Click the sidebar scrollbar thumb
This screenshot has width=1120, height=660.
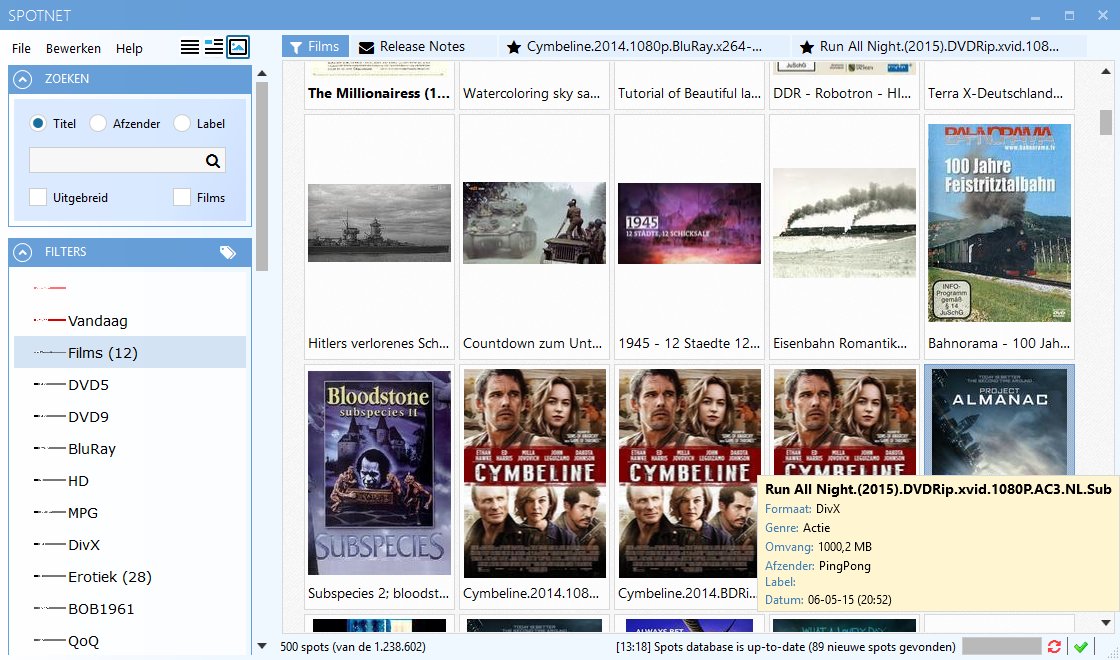pos(262,176)
